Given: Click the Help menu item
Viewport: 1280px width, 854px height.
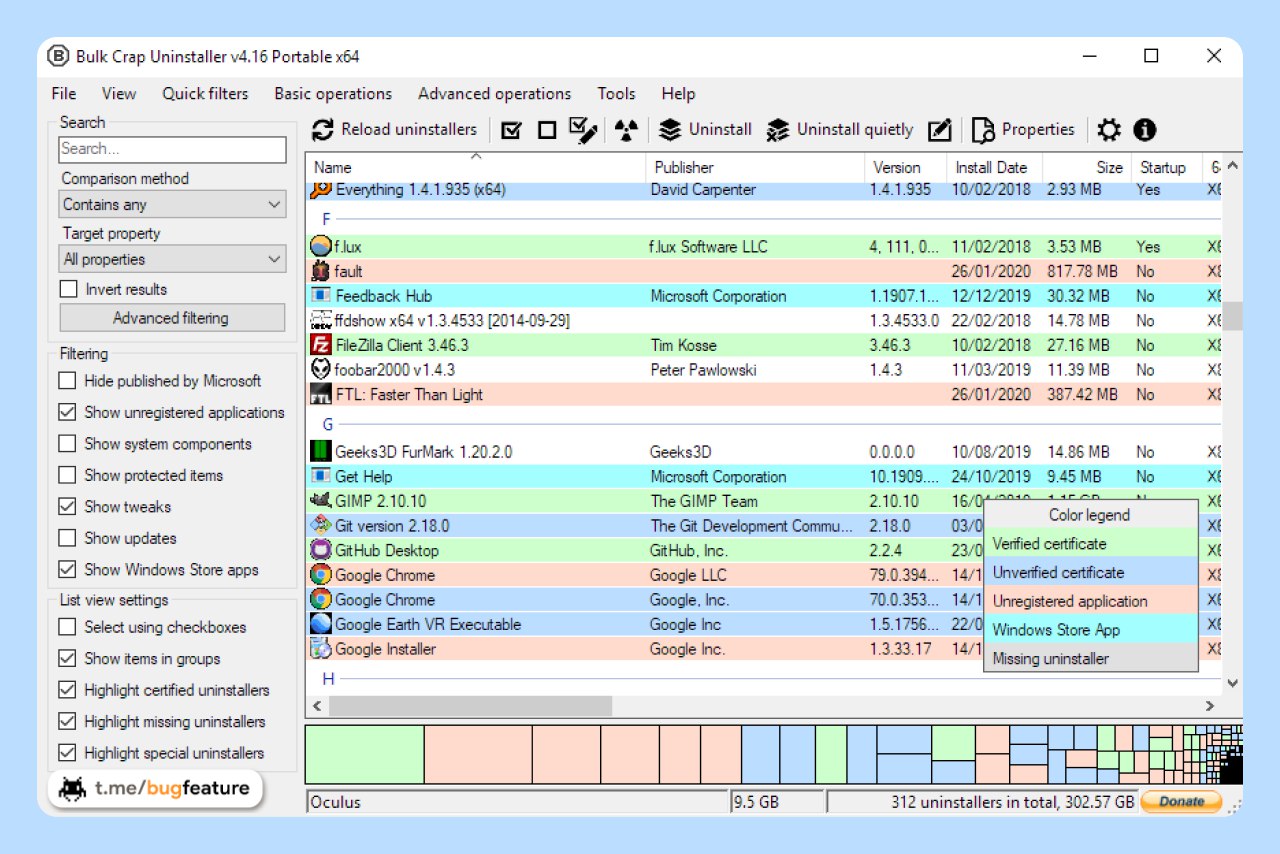Looking at the screenshot, I should click(678, 93).
